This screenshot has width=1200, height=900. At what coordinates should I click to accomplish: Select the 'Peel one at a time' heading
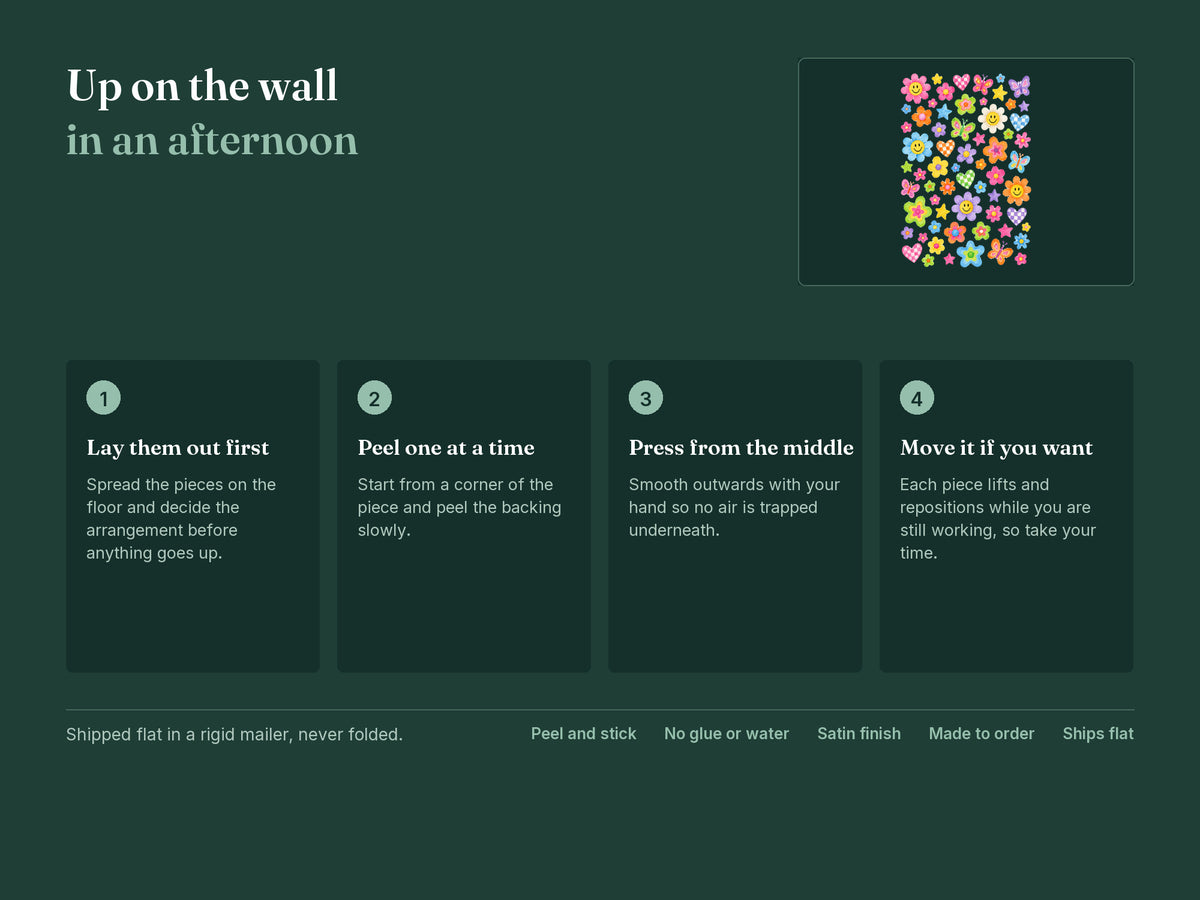(446, 448)
